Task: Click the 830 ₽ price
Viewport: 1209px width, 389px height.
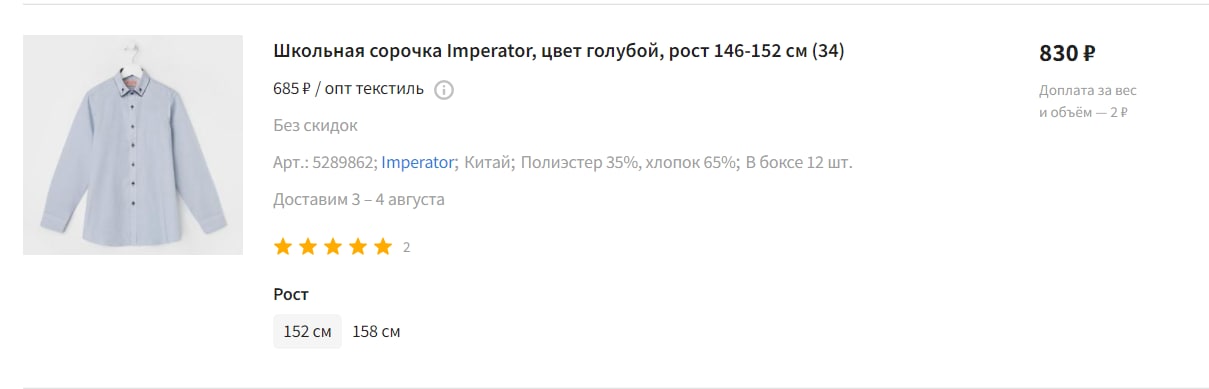Action: pos(1068,53)
